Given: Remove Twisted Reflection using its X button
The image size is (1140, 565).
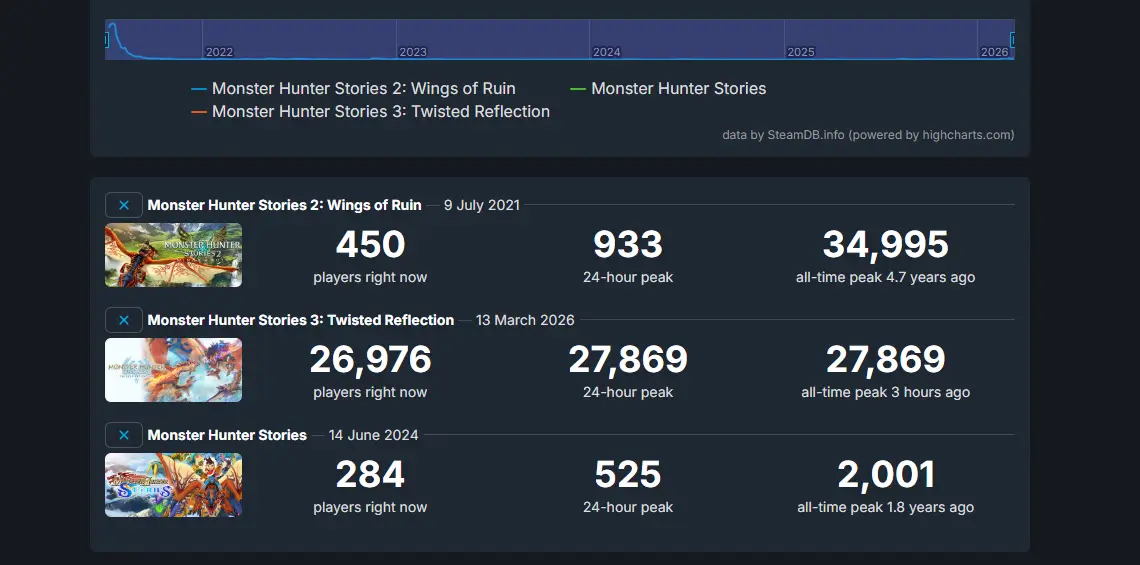Looking at the screenshot, I should (x=123, y=320).
